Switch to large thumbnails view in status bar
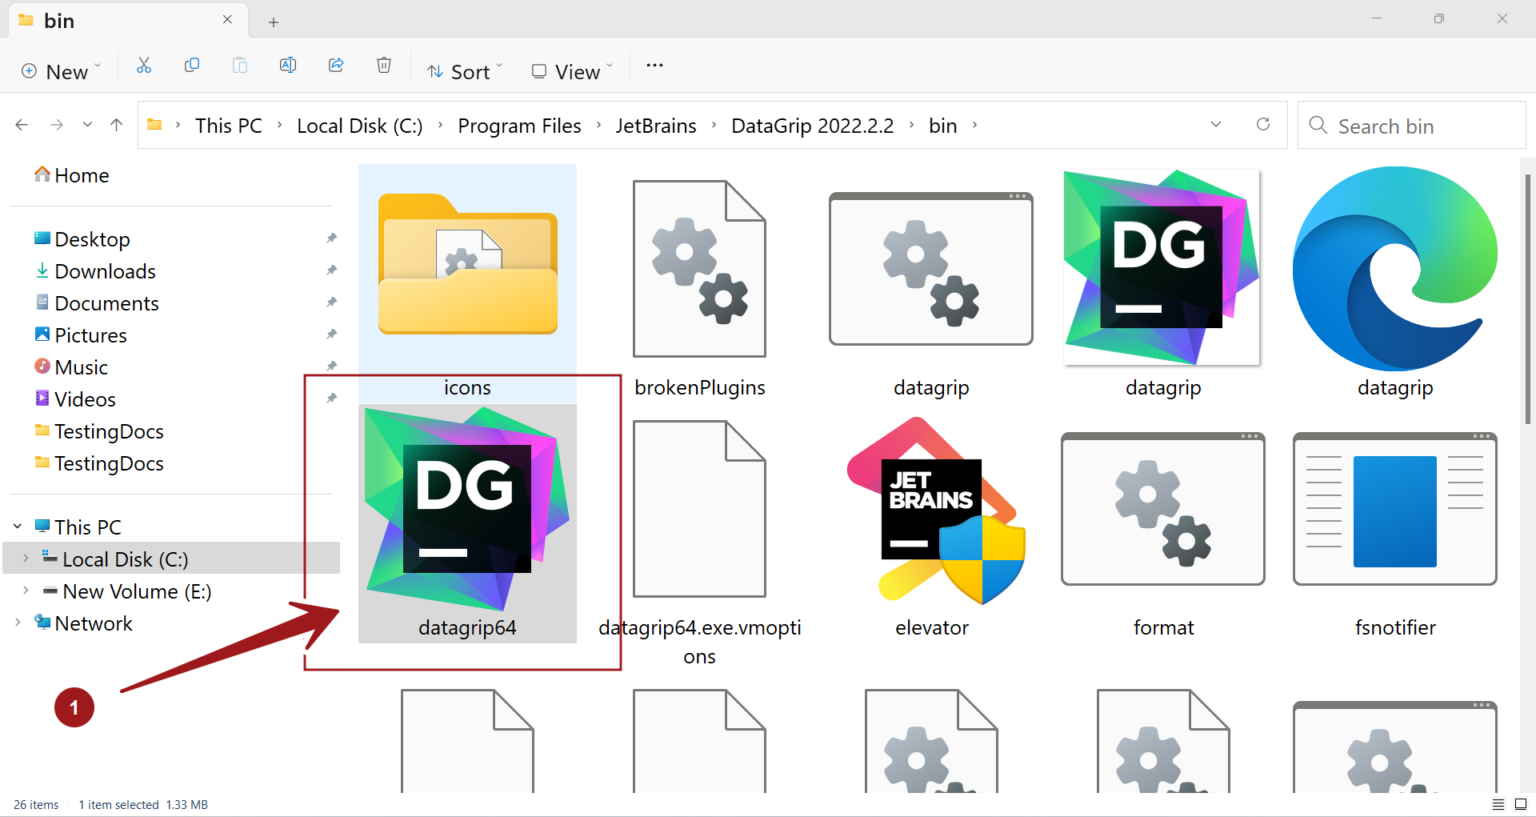Image resolution: width=1536 pixels, height=817 pixels. (1522, 804)
